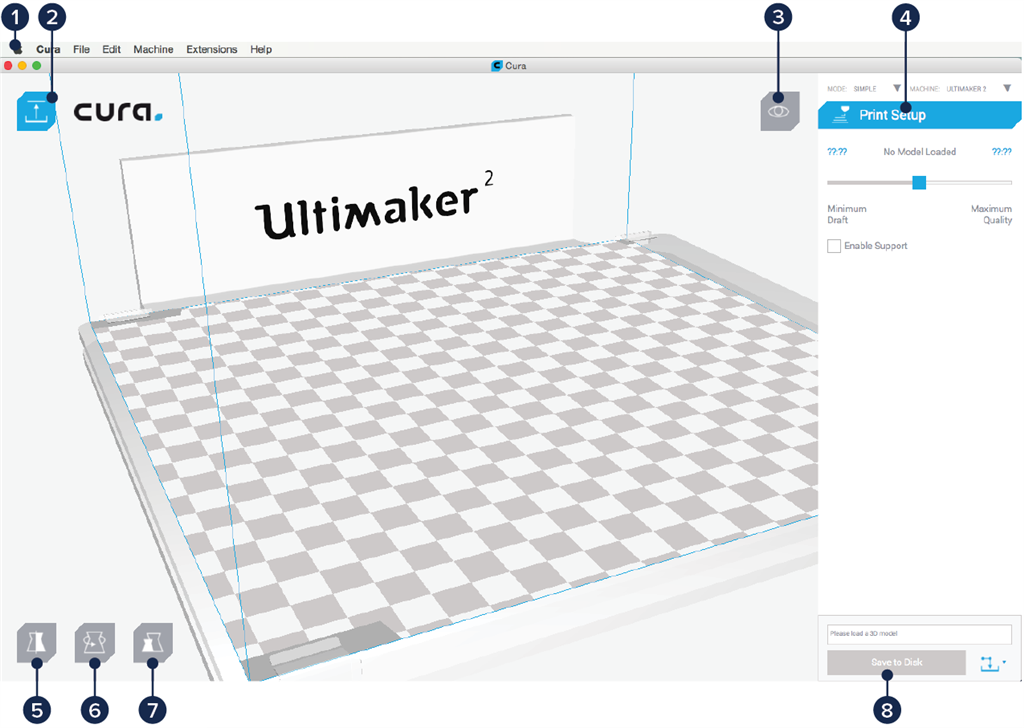Screen dimensions: 1024x728
Task: Click the blue quality slider handle
Action: pyautogui.click(x=919, y=182)
